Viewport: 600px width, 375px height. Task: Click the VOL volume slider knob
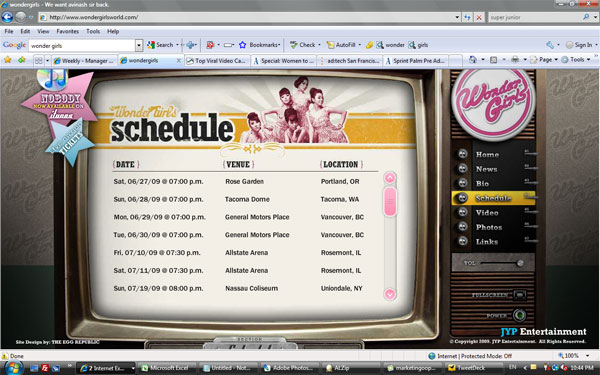pos(520,263)
